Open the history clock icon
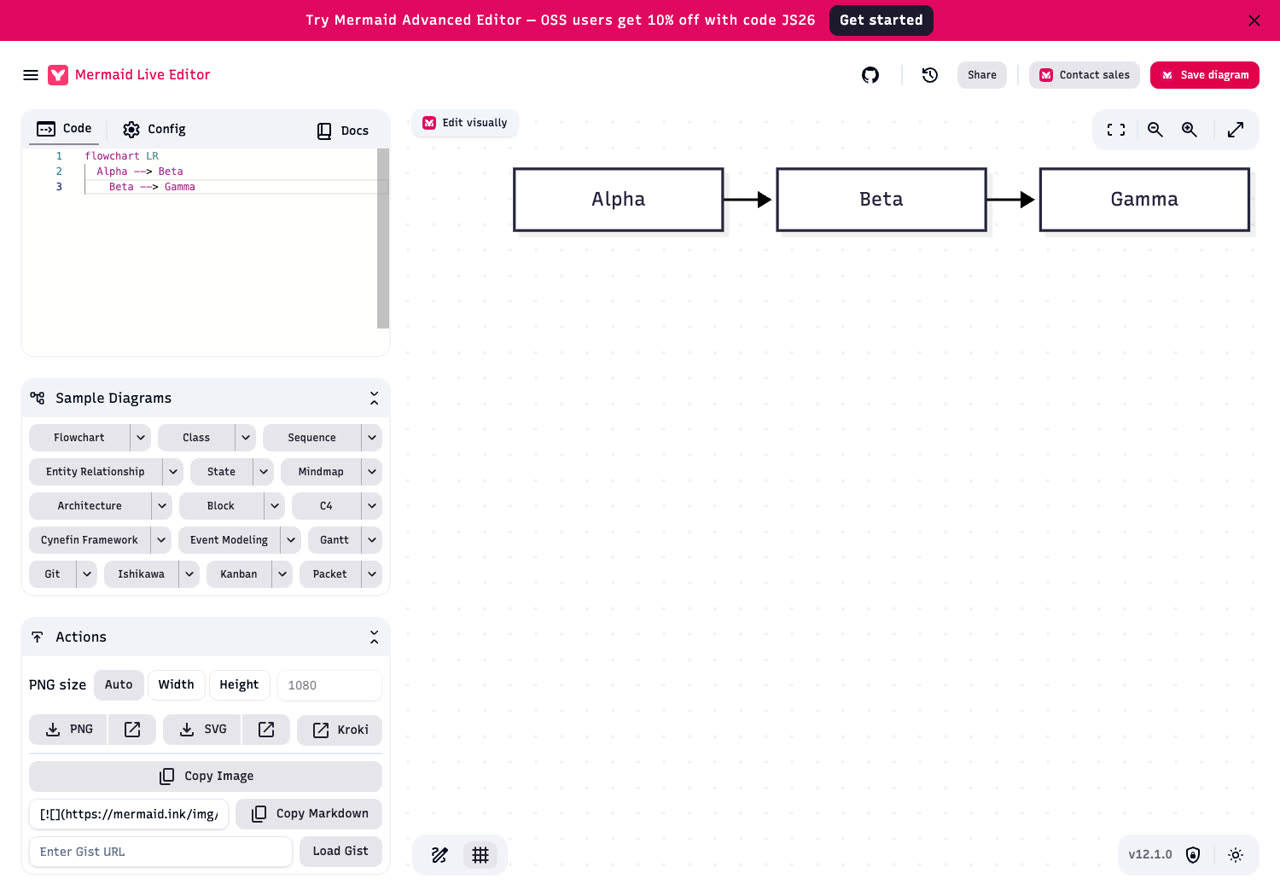This screenshot has width=1280, height=896. pos(930,75)
